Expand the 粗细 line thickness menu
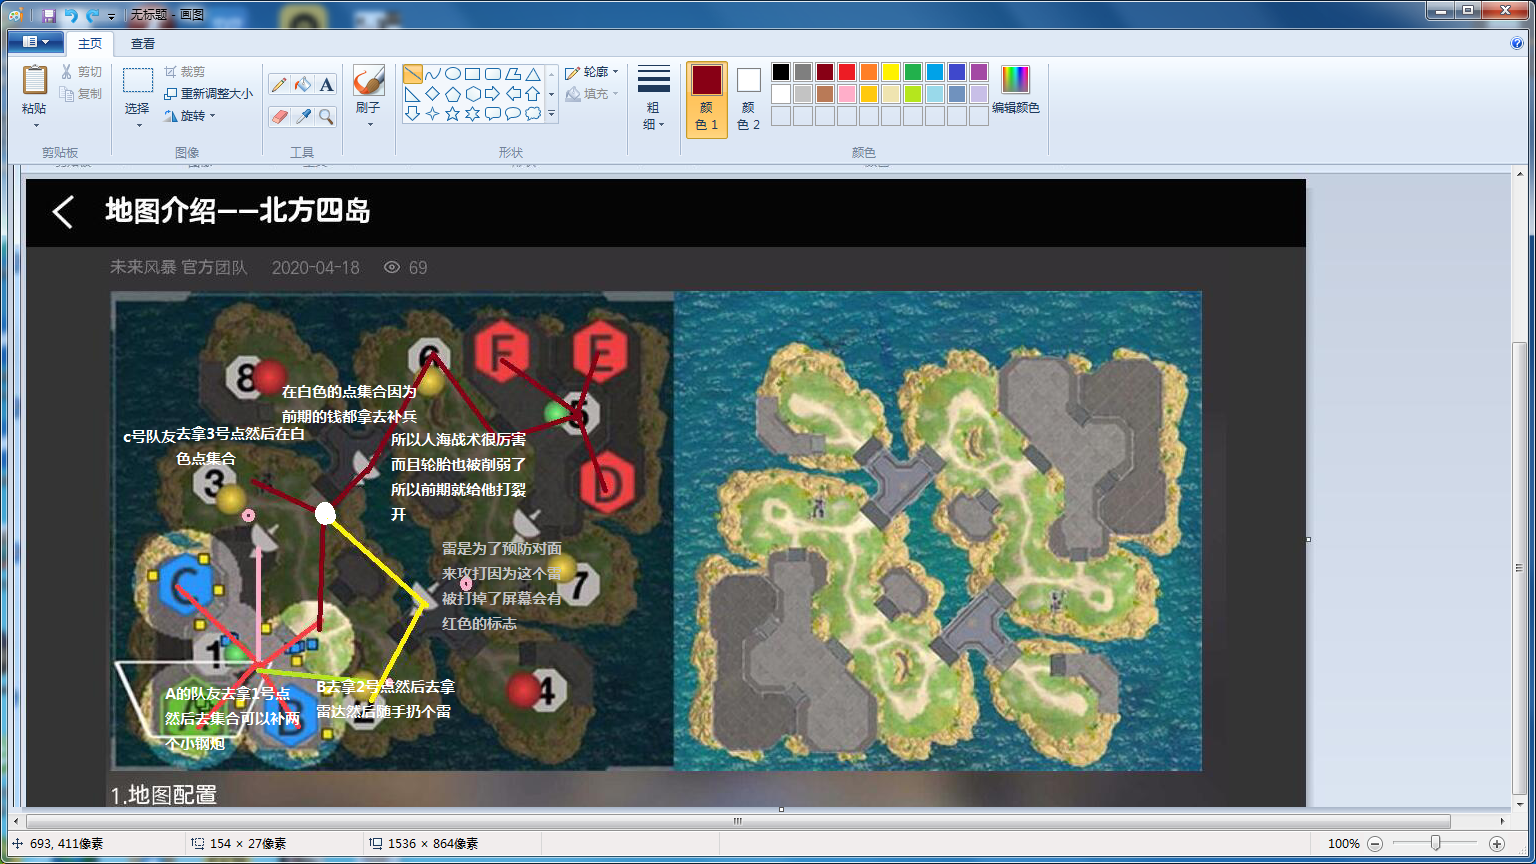This screenshot has height=864, width=1536. pos(653,100)
